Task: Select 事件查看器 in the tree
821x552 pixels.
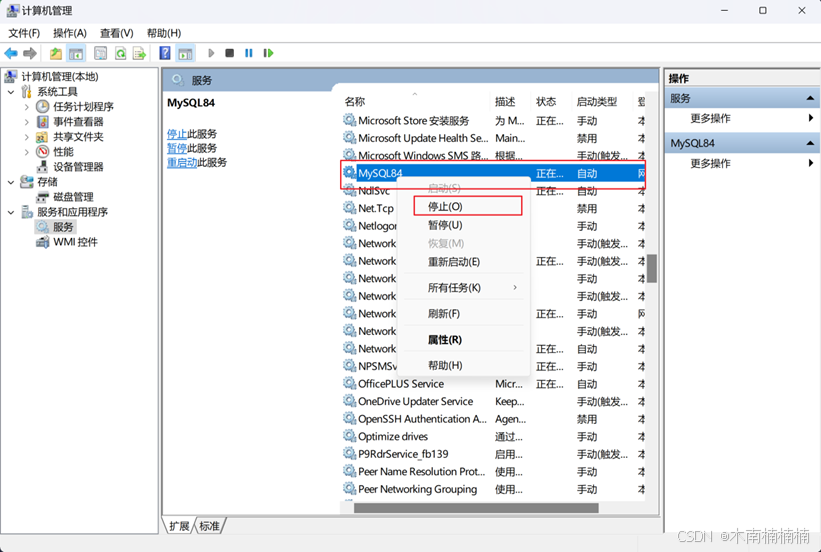Action: coord(78,122)
